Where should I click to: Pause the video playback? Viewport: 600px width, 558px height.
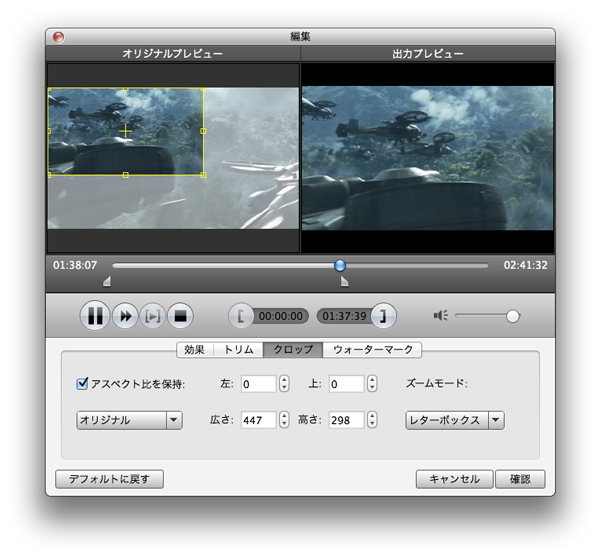[x=95, y=316]
